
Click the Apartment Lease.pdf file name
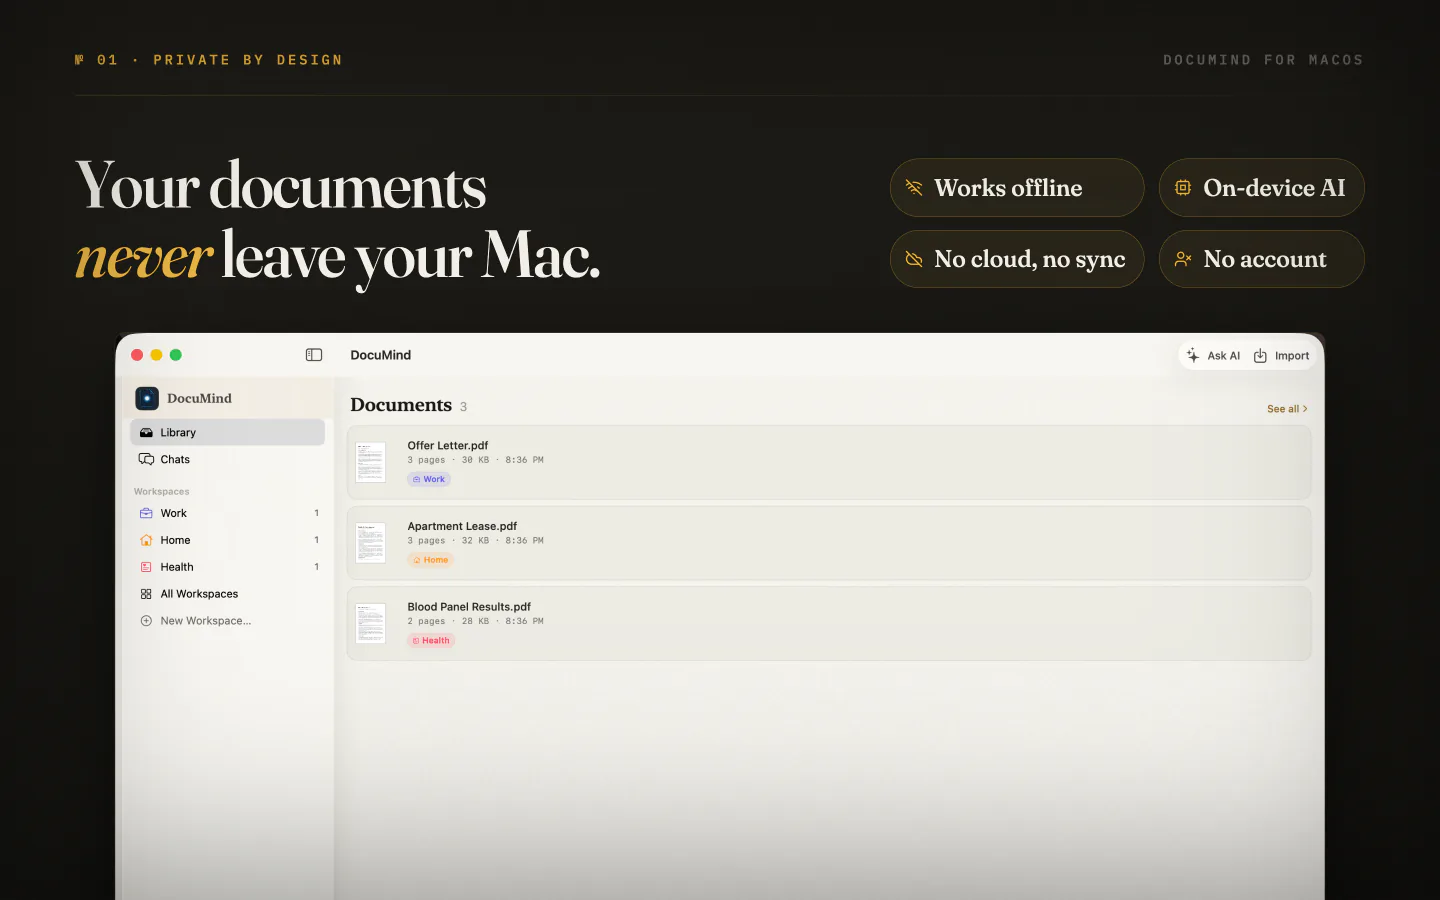tap(462, 526)
